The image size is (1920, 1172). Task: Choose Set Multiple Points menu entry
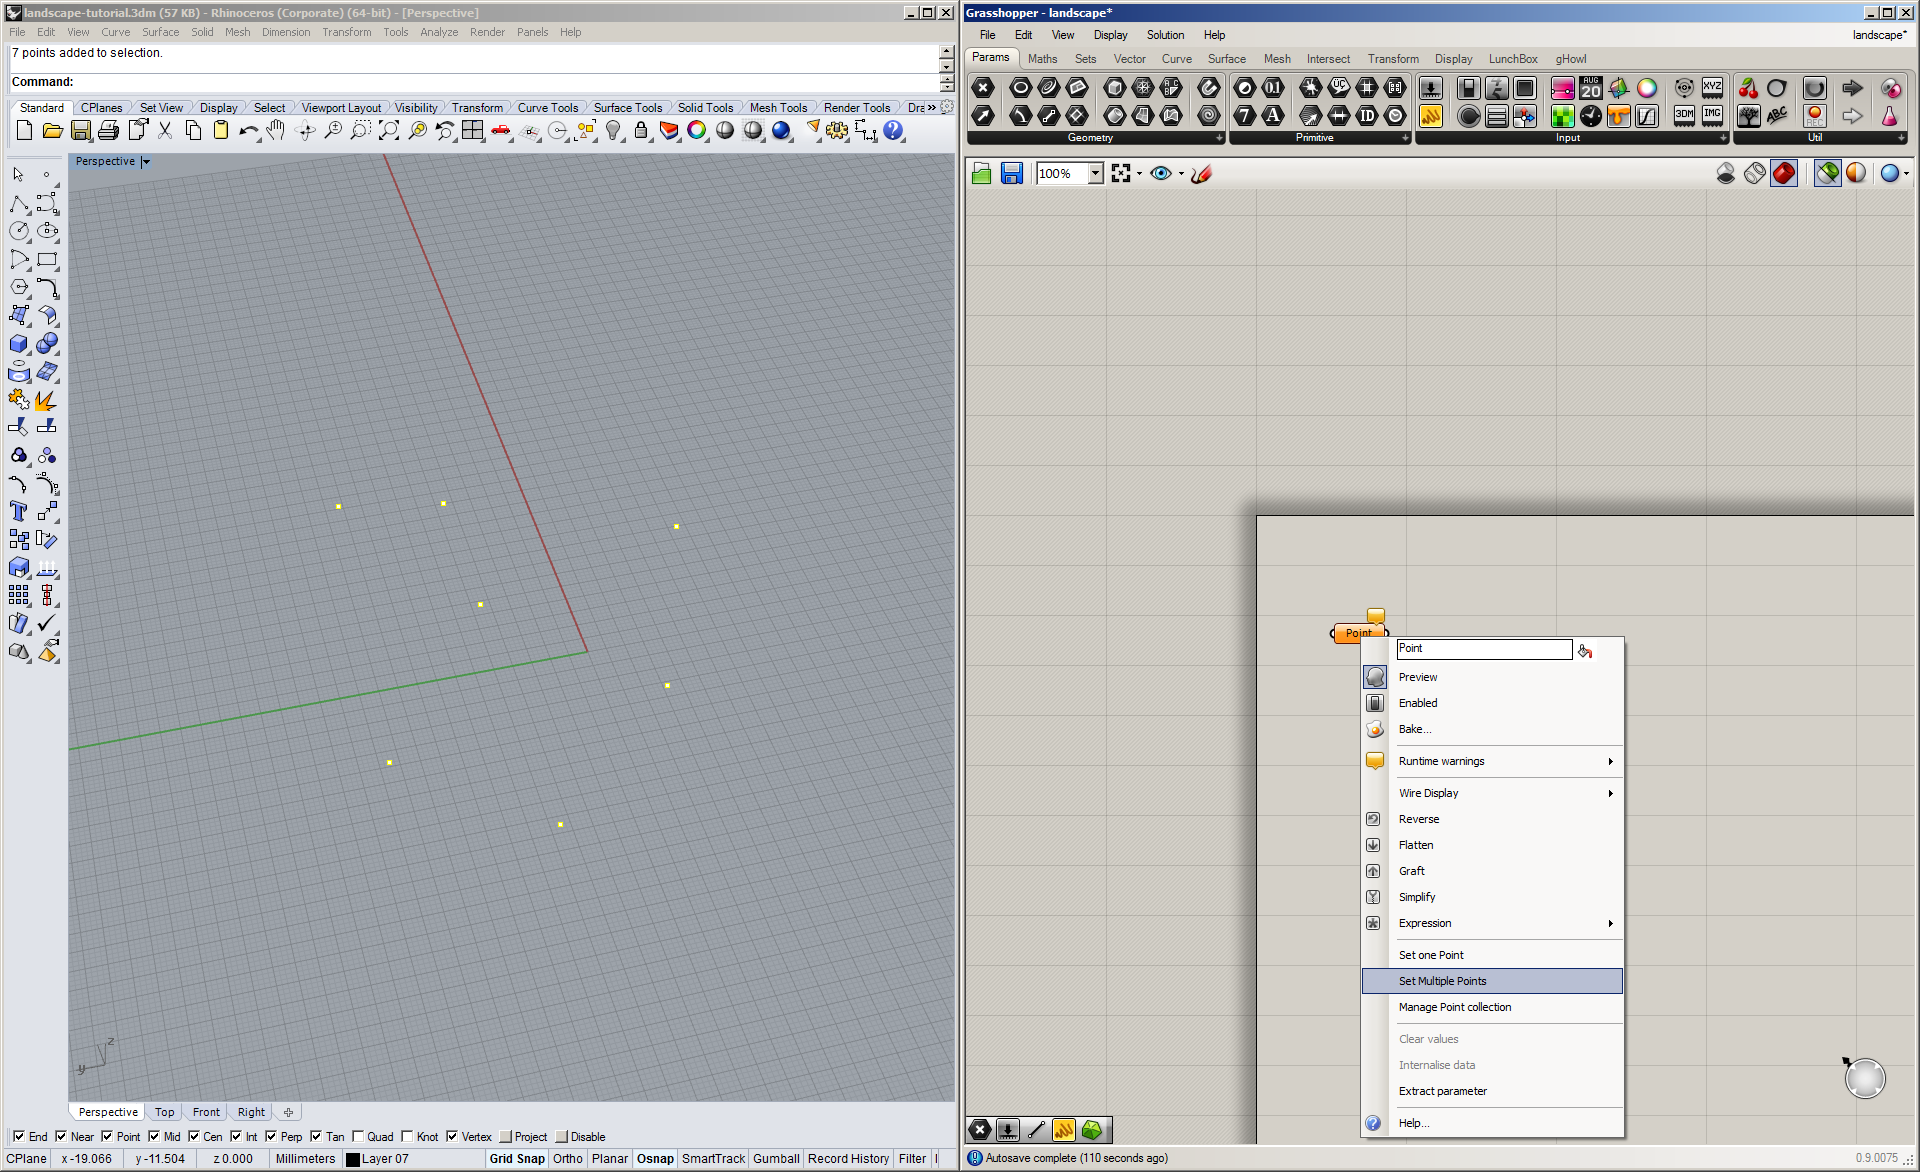[1442, 981]
